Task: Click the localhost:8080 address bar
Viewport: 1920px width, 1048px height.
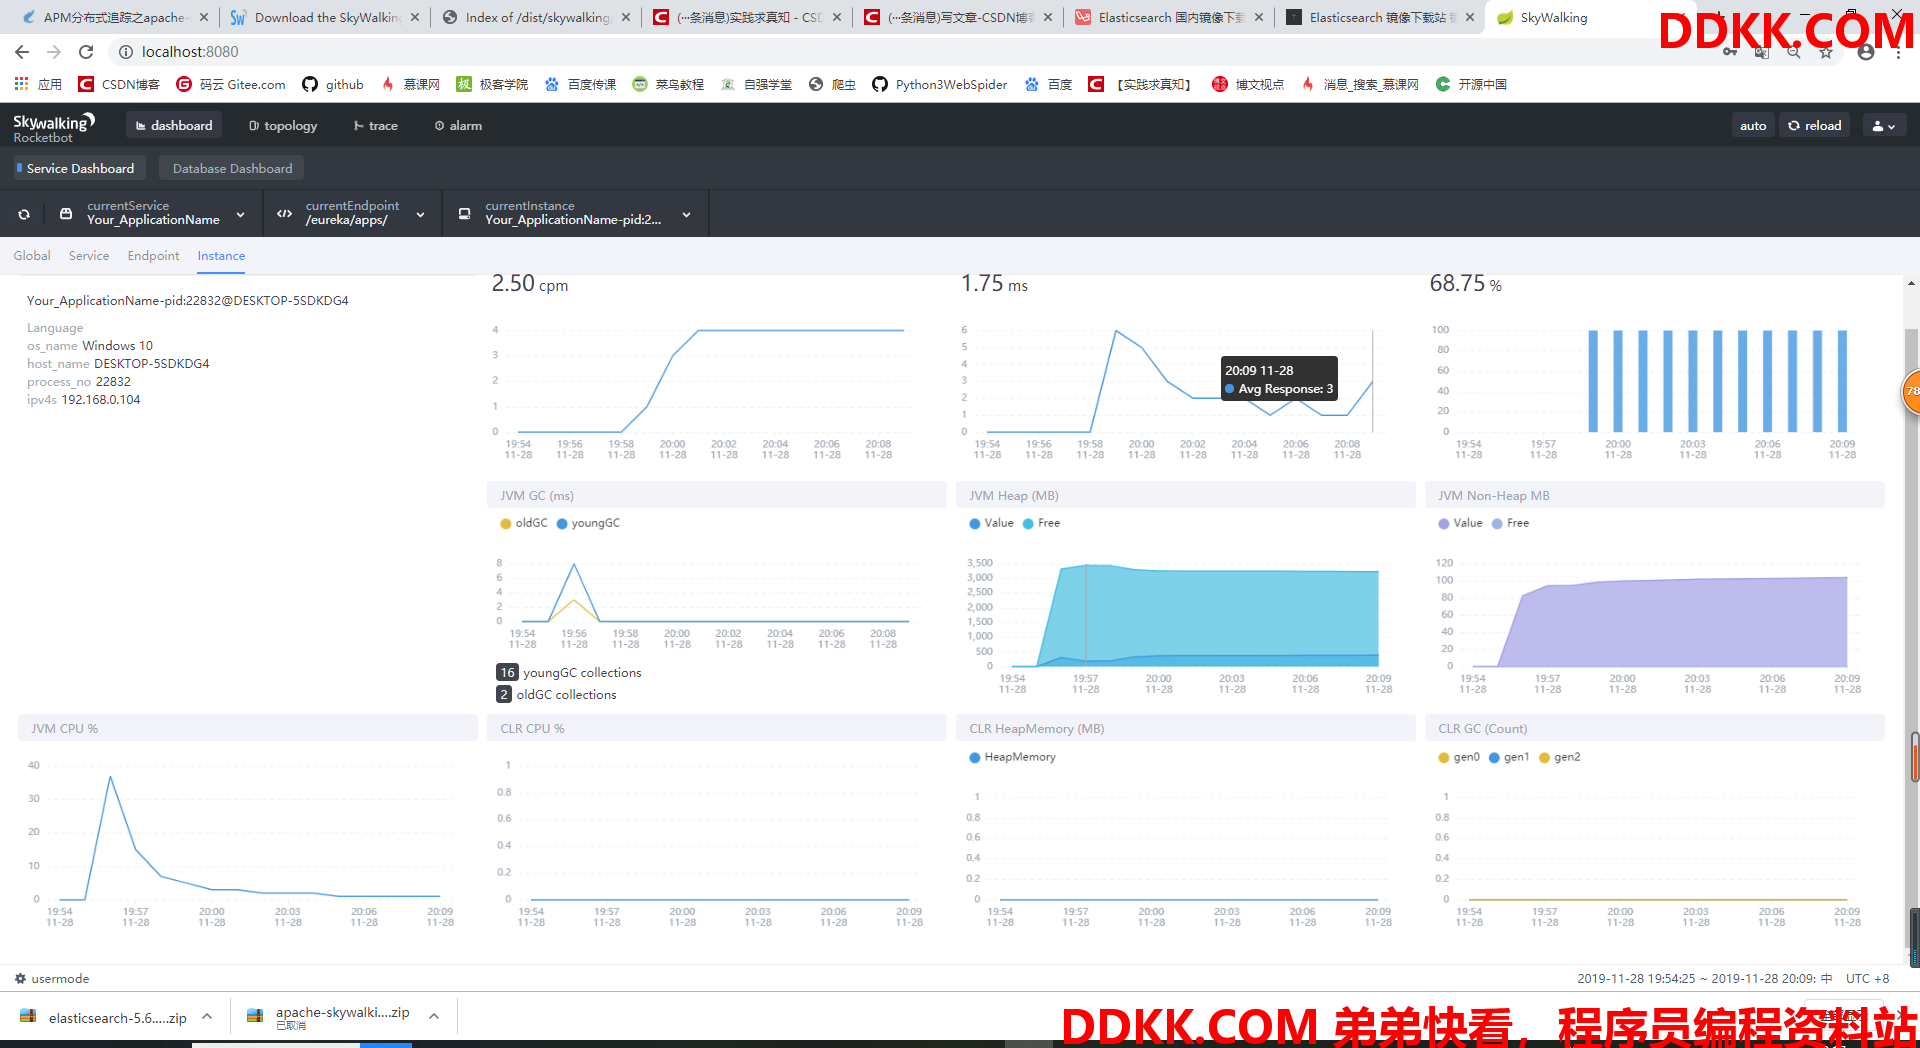Action: (190, 52)
